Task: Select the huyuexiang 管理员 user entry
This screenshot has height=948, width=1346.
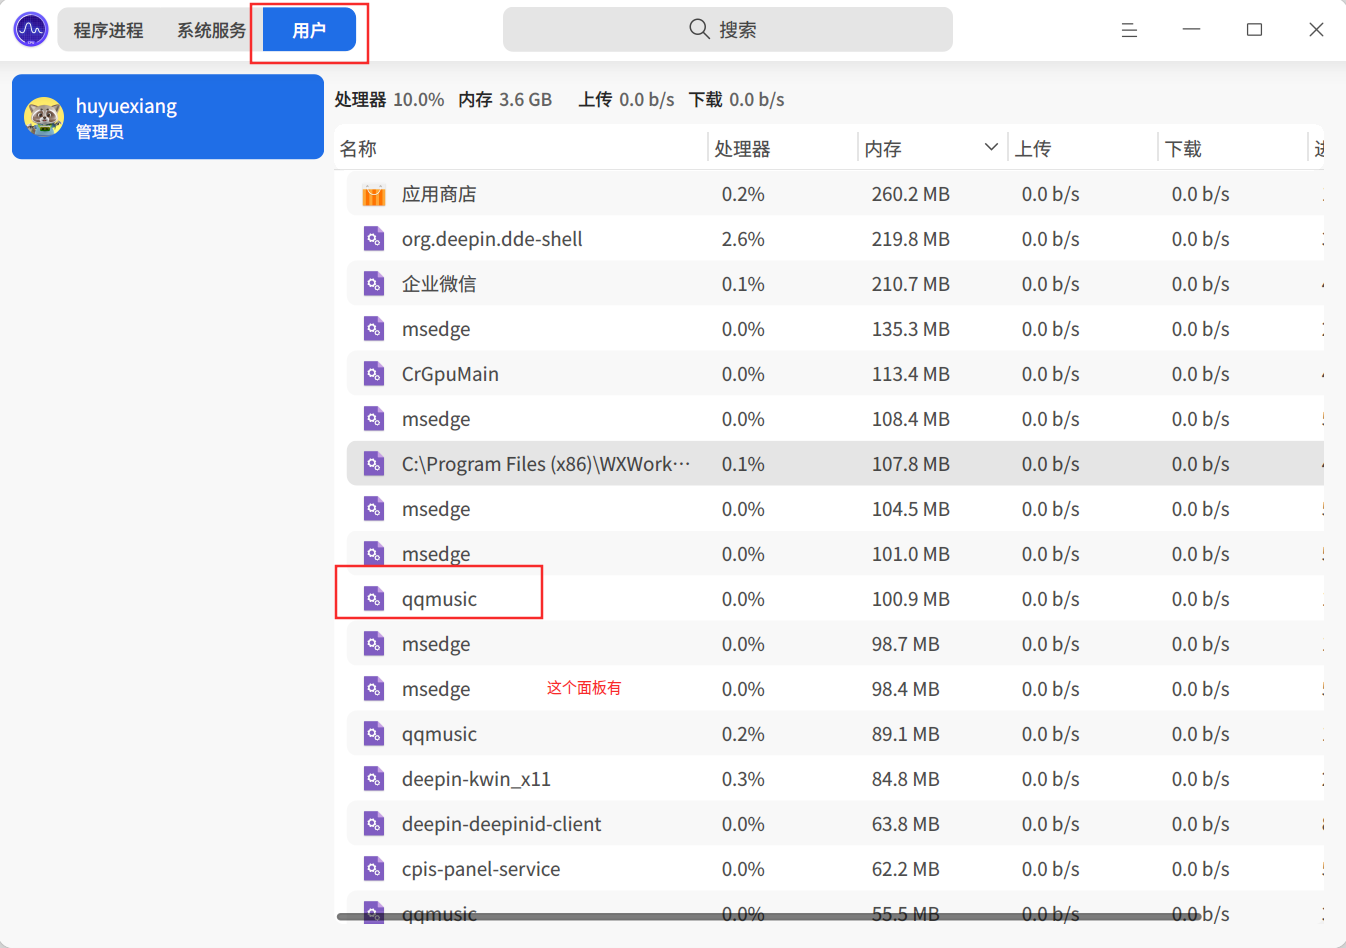Action: coord(168,117)
